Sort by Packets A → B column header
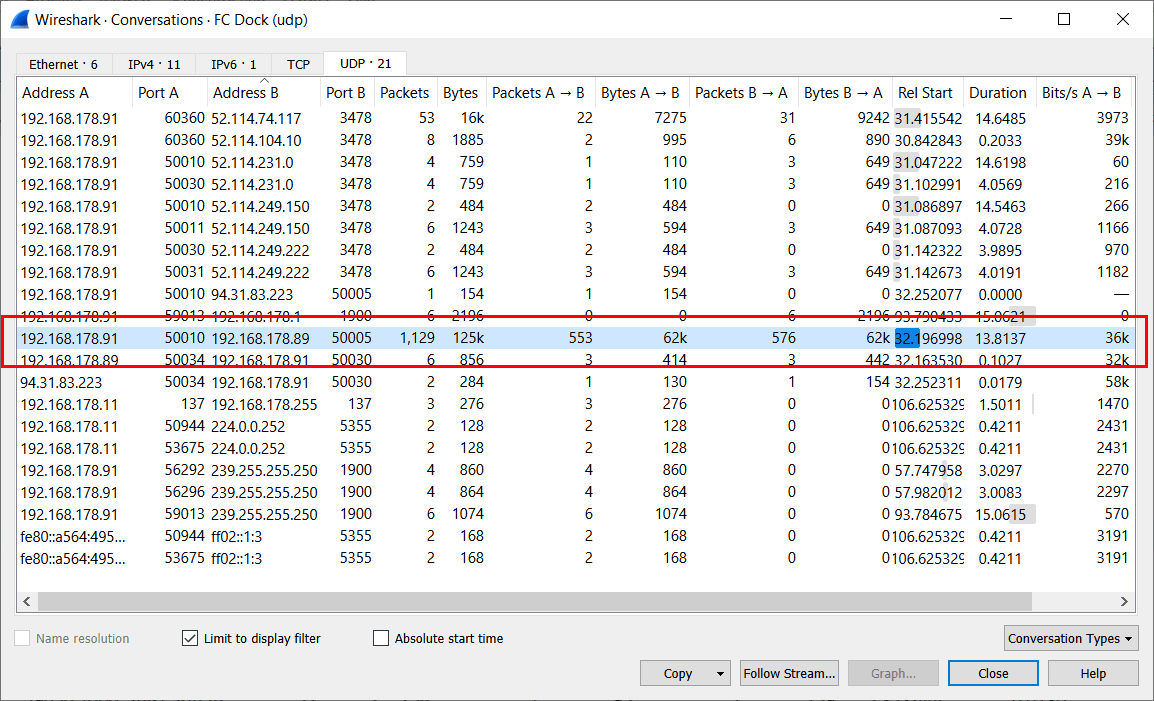 [x=540, y=93]
